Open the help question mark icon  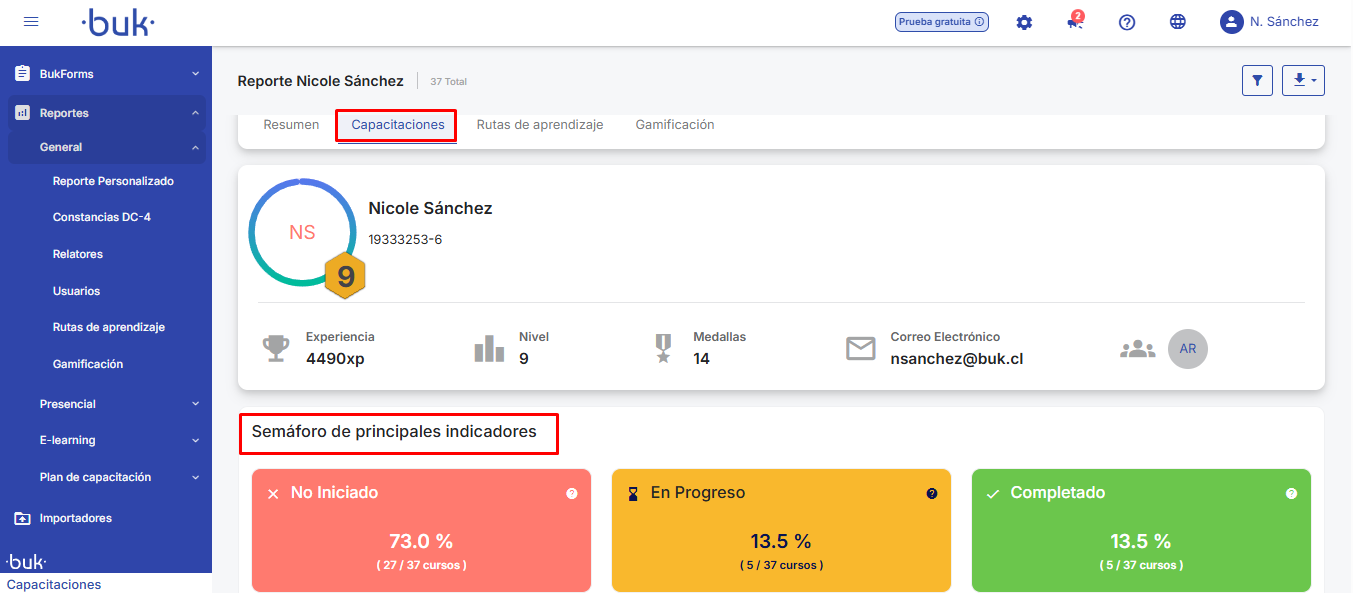pos(1127,22)
